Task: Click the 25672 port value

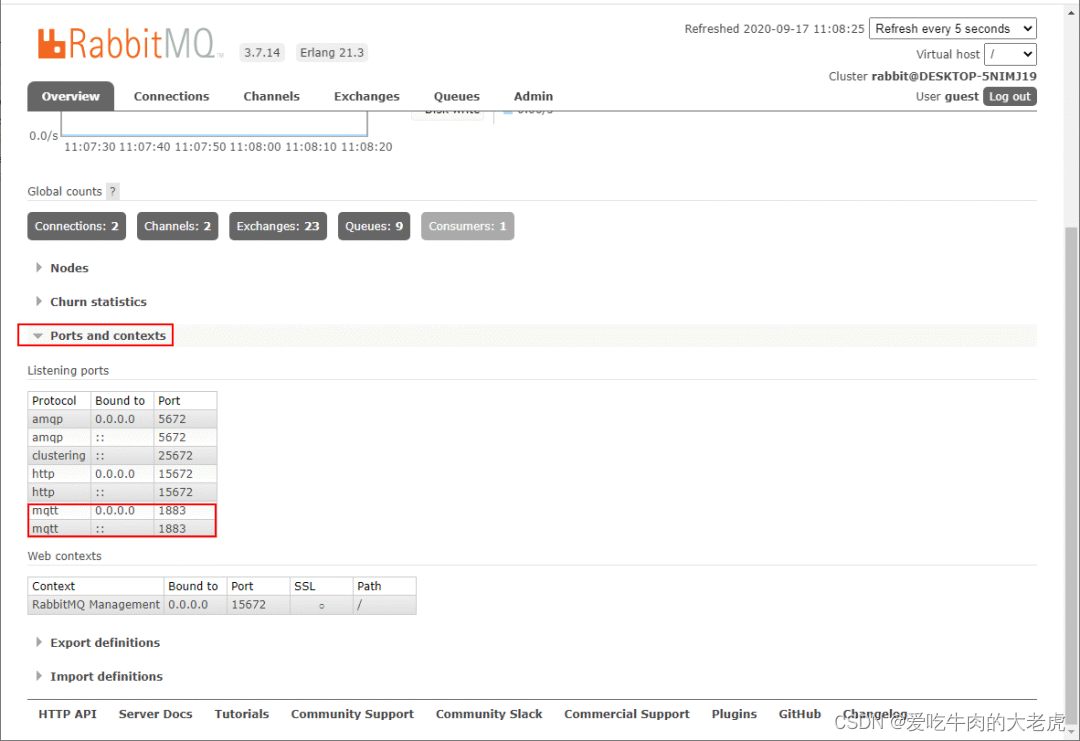Action: [176, 455]
